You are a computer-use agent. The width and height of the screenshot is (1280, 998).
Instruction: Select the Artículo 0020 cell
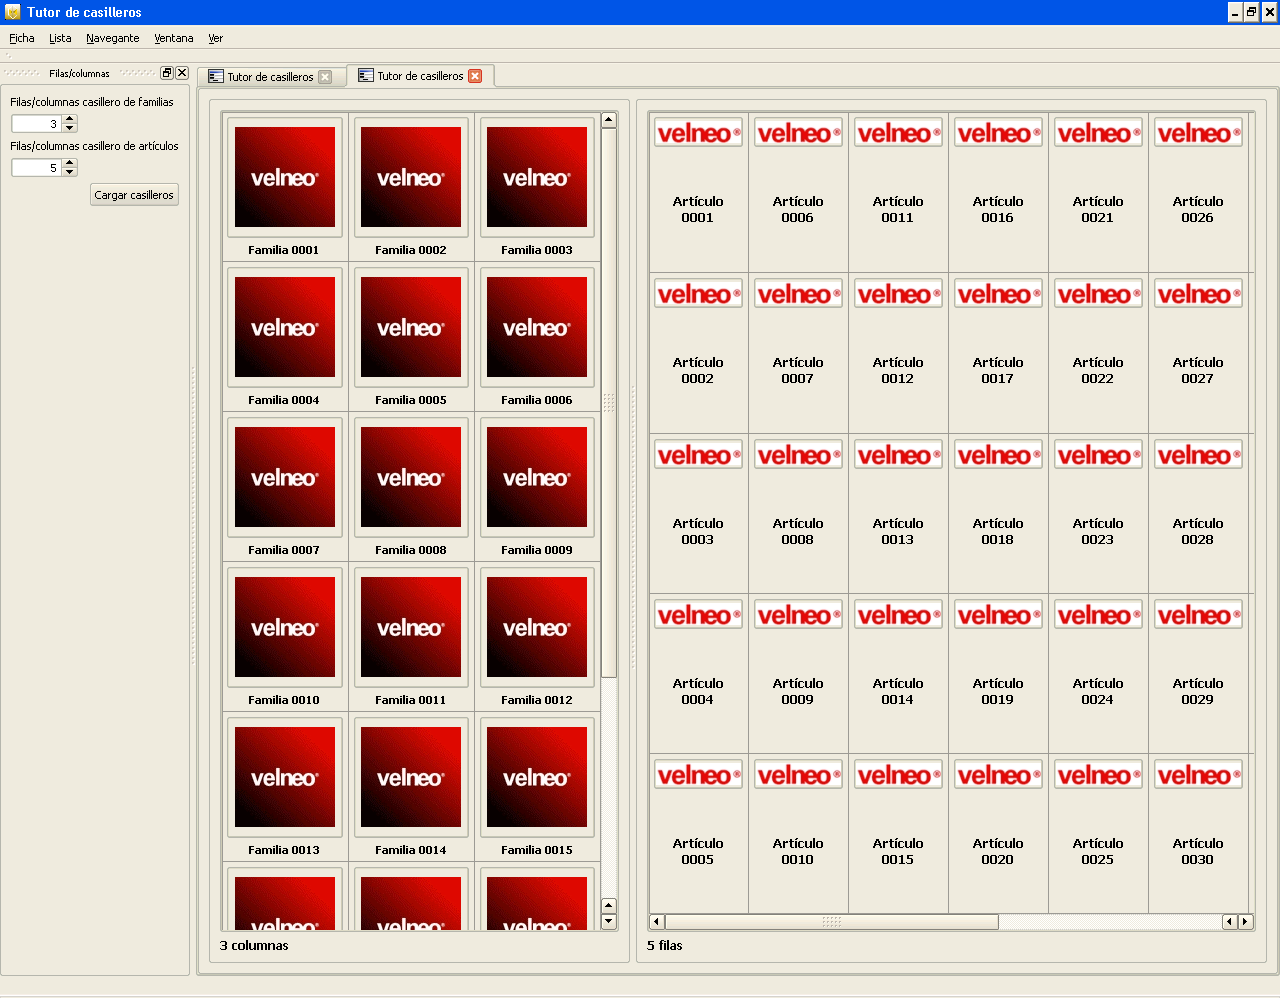click(998, 833)
